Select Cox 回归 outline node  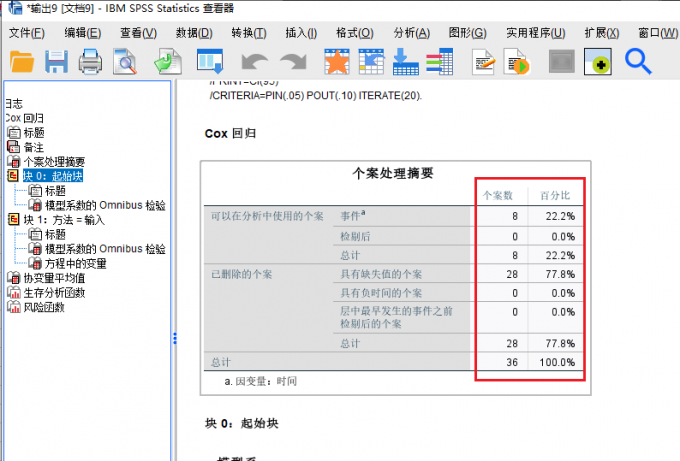24,118
